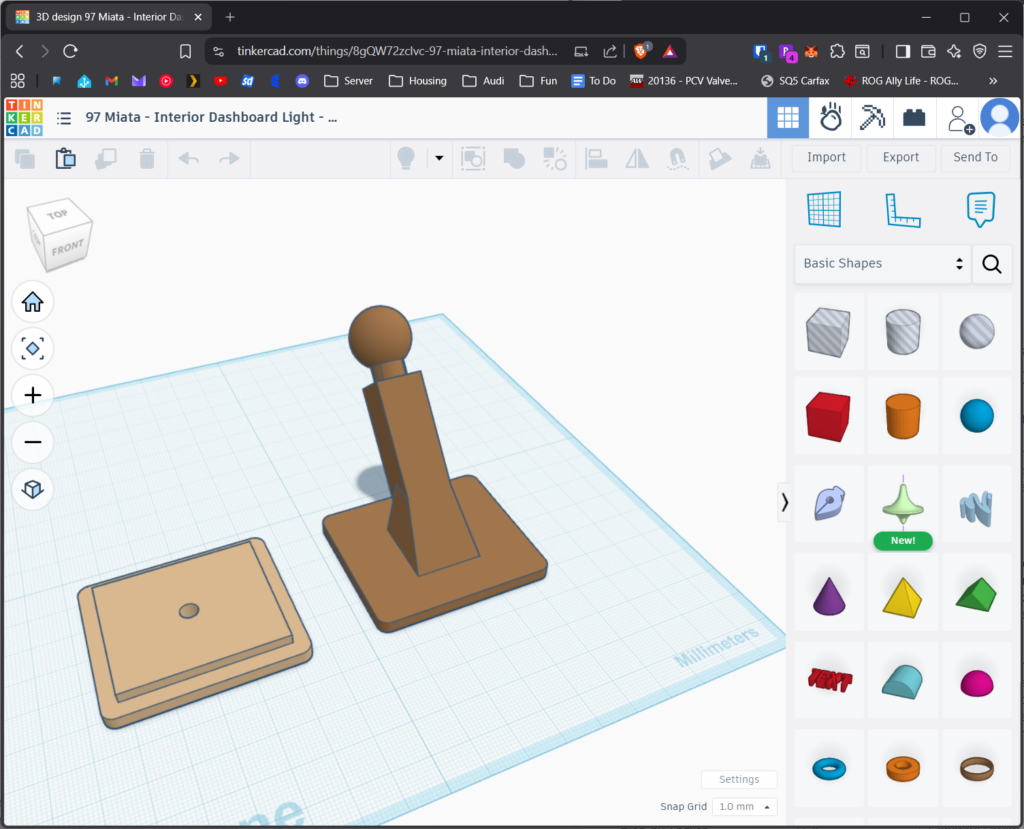Screen dimensions: 1024x829
Task: Zoom out with the minus button
Action: 32,442
